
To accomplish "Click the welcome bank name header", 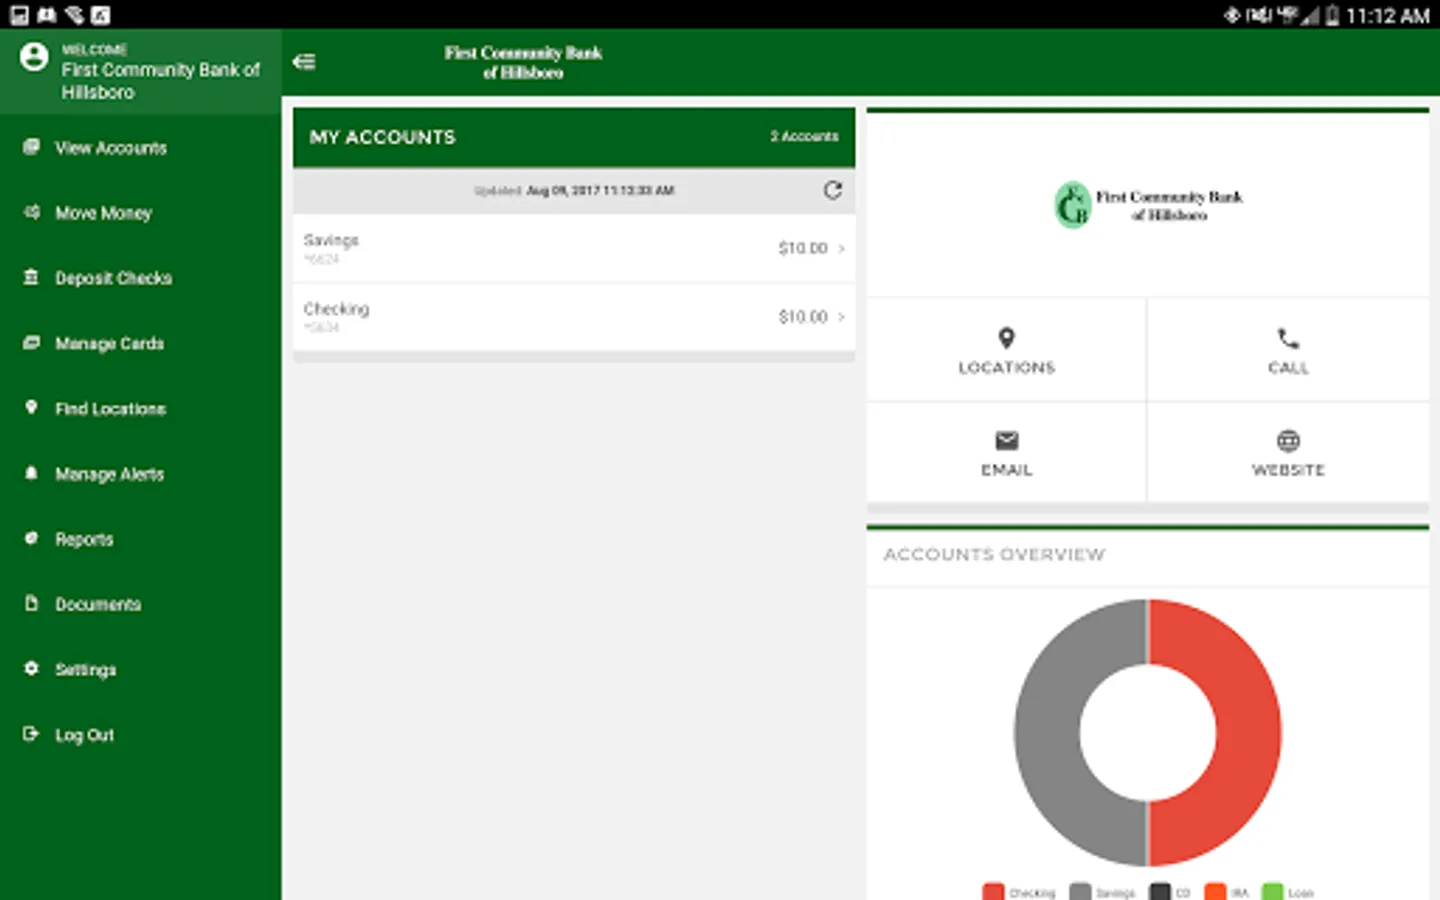I will coord(160,80).
